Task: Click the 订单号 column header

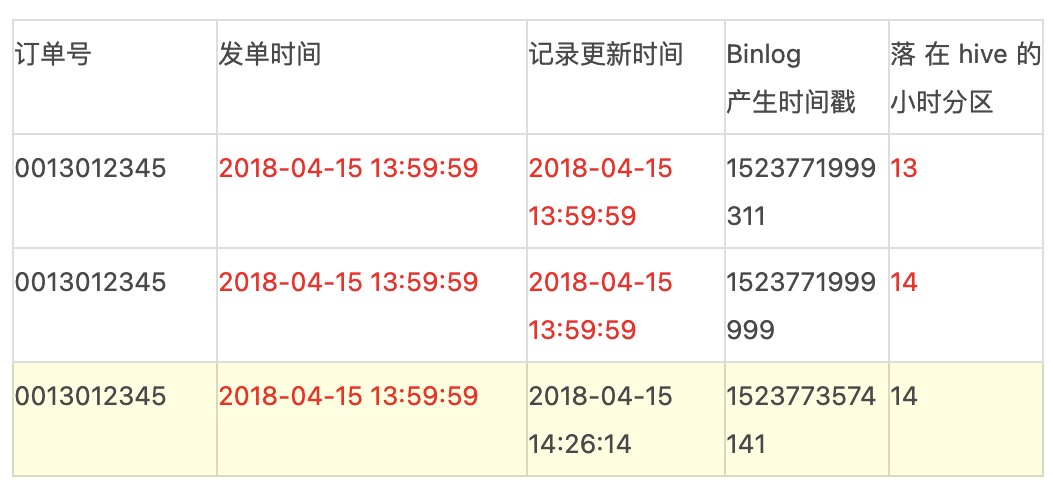Action: click(52, 54)
